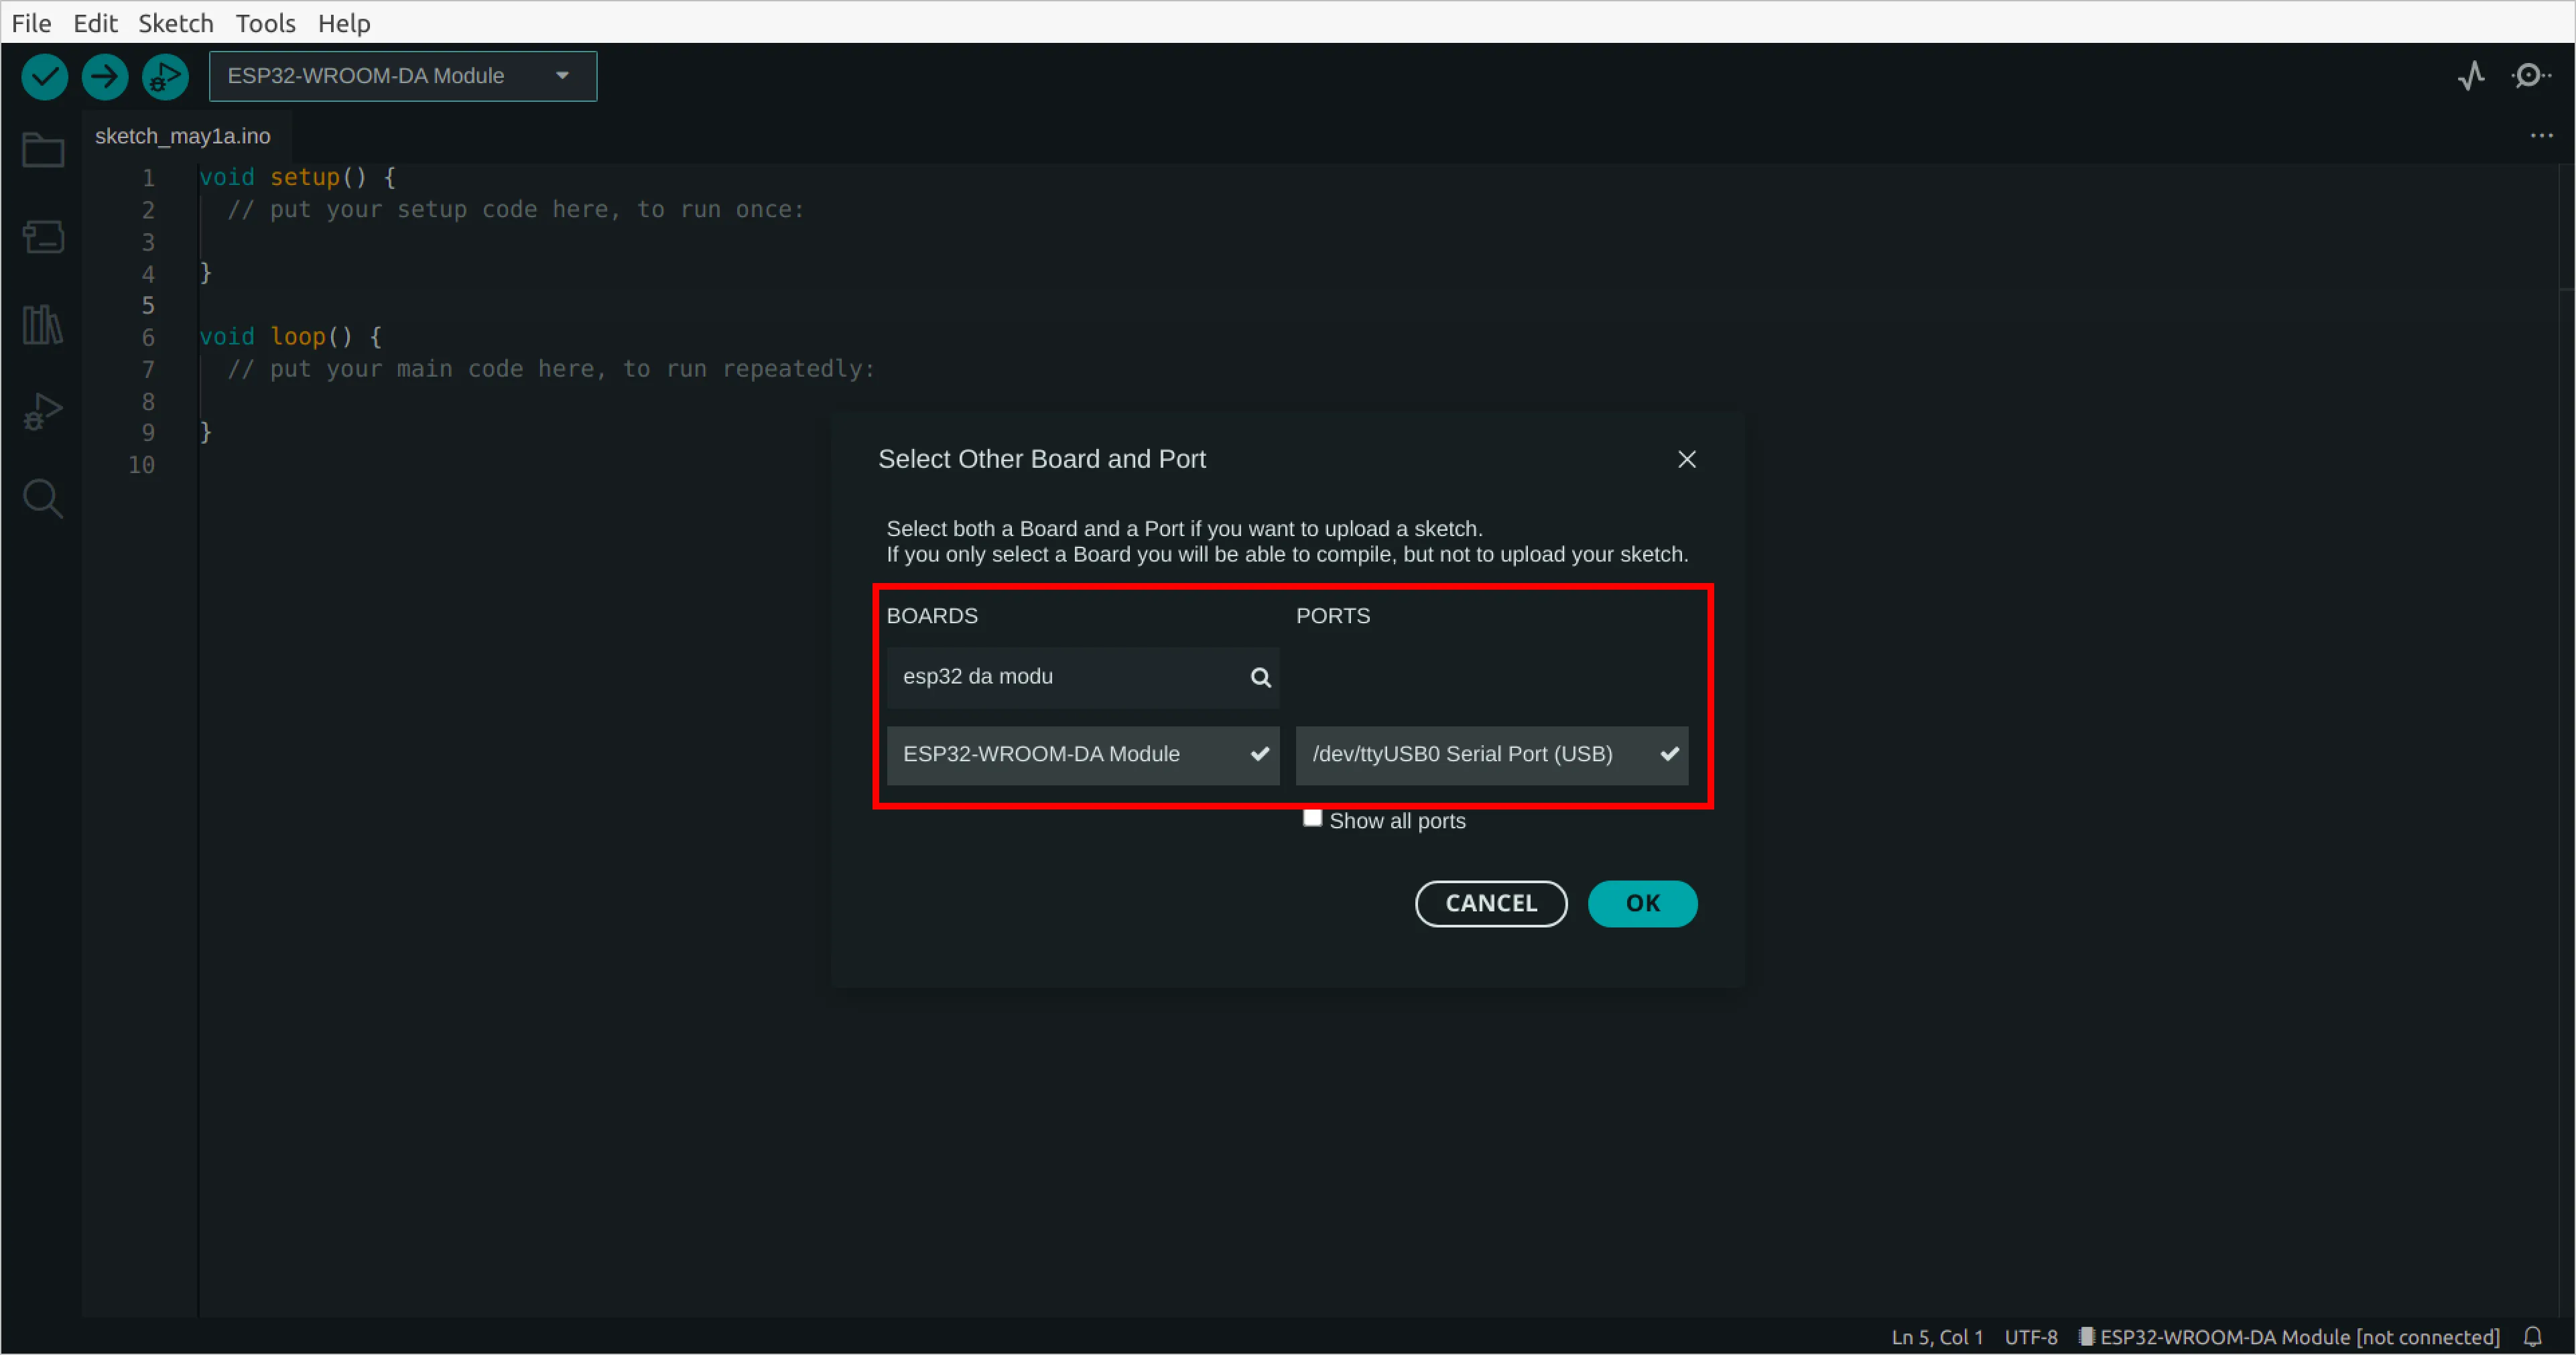Open the Search sidebar icon
Image resolution: width=2576 pixels, height=1355 pixels.
coord(43,498)
